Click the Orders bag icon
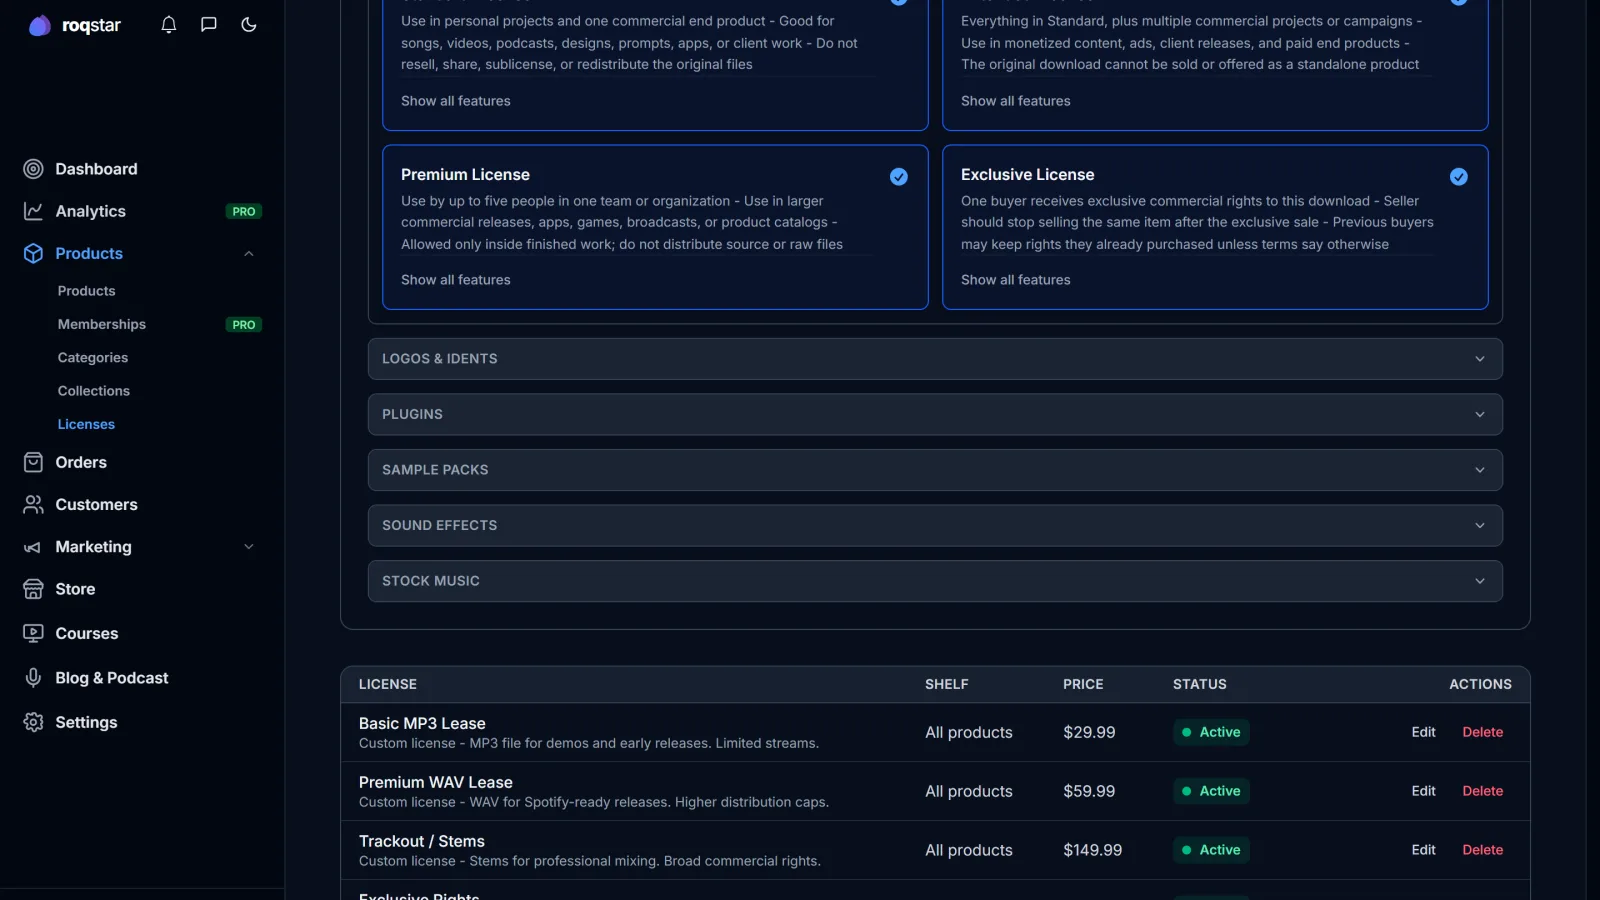This screenshot has height=900, width=1600. [33, 462]
